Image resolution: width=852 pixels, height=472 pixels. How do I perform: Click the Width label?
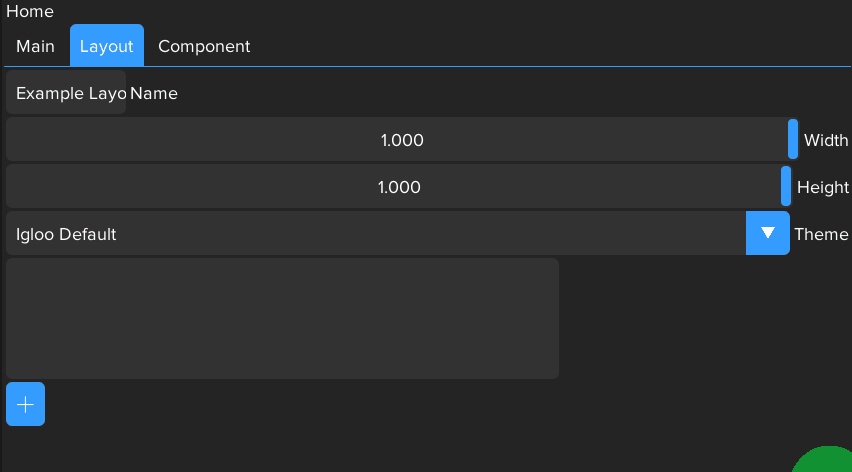click(826, 140)
